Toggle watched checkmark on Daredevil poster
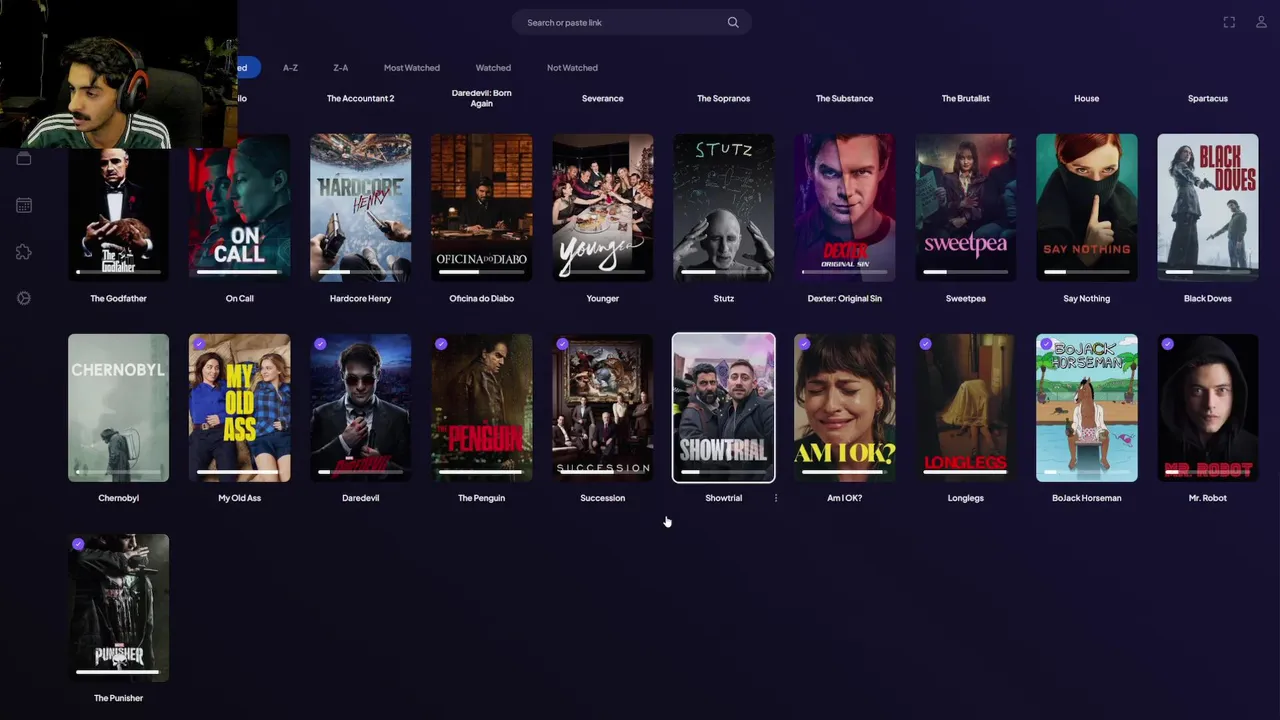The width and height of the screenshot is (1280, 720). 320,344
